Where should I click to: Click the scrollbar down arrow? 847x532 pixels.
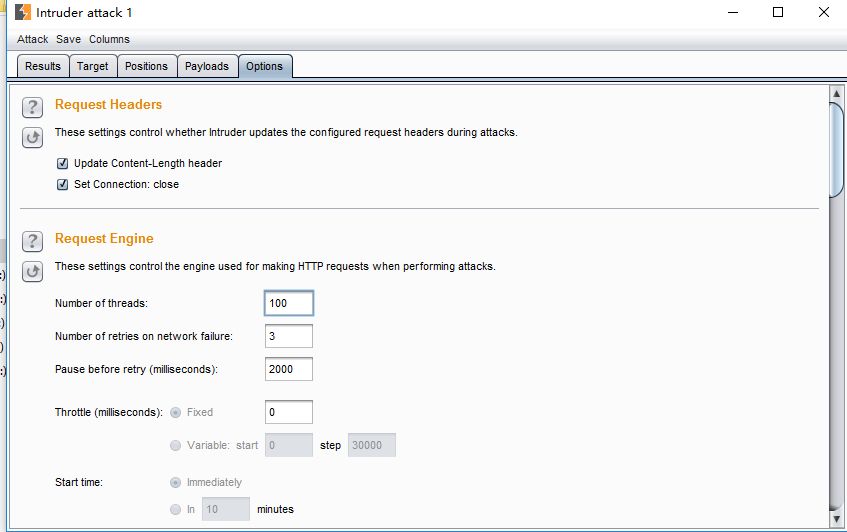(837, 518)
